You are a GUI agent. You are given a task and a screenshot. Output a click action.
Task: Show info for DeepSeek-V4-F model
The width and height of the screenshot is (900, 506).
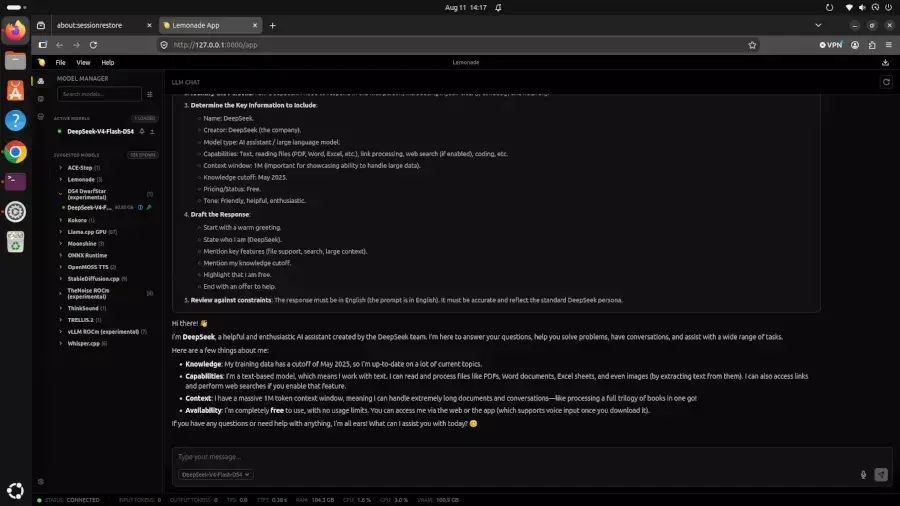140,208
